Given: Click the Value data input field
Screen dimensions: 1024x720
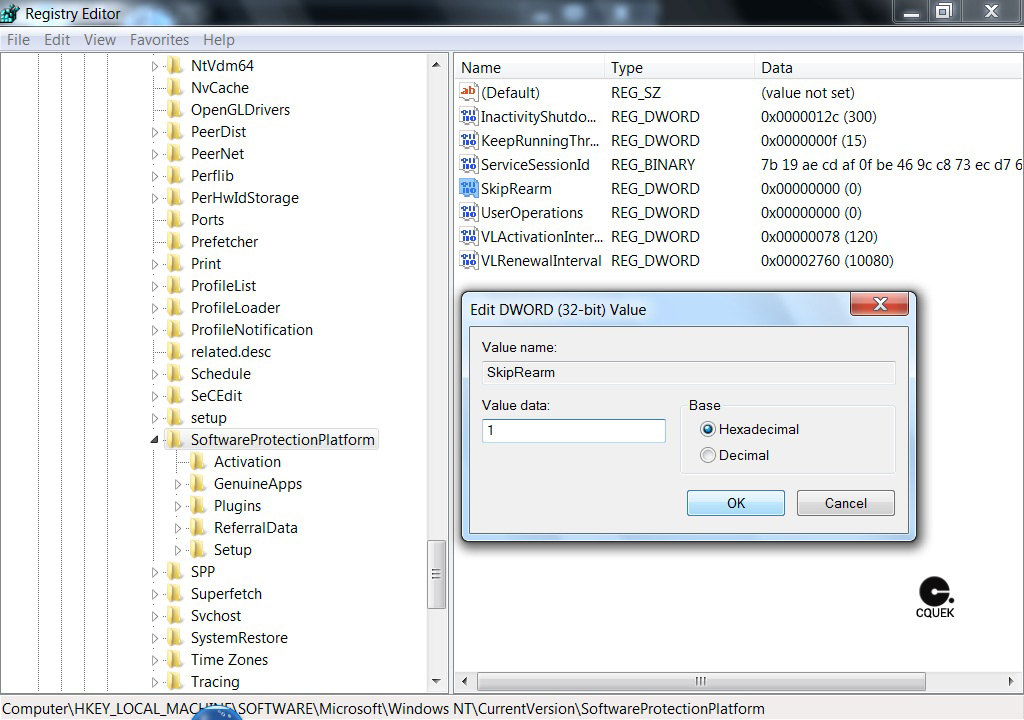Looking at the screenshot, I should [573, 431].
